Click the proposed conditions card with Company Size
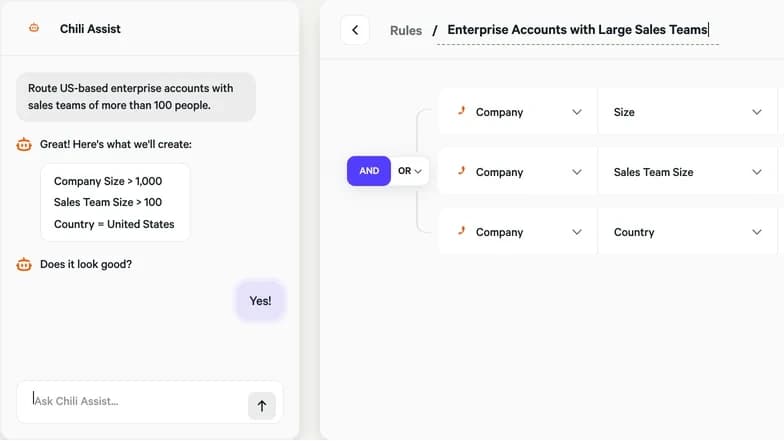 115,202
